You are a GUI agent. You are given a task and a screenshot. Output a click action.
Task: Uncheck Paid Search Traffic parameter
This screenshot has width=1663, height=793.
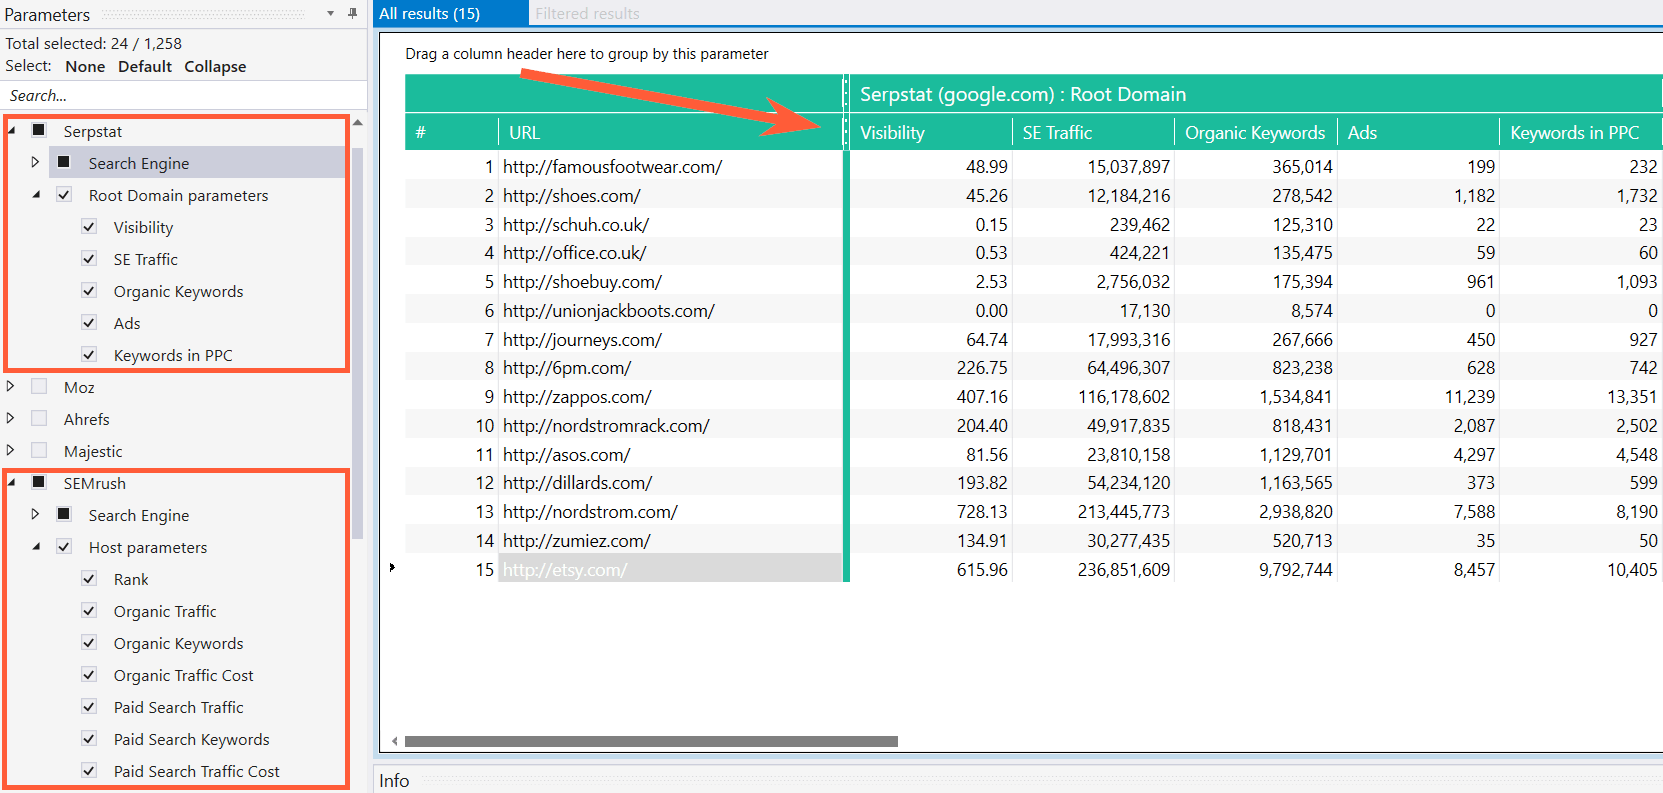(x=89, y=707)
